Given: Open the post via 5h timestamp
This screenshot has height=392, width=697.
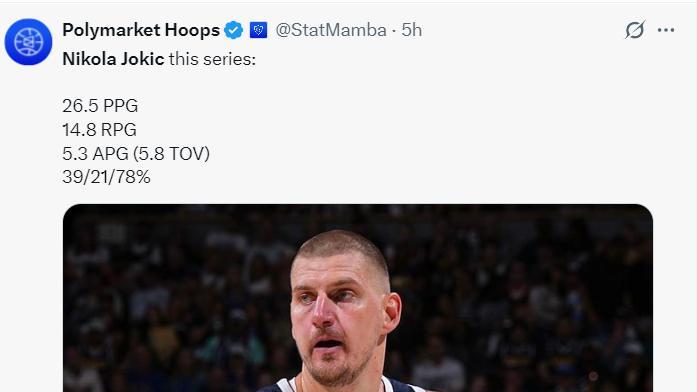Looking at the screenshot, I should pyautogui.click(x=412, y=30).
